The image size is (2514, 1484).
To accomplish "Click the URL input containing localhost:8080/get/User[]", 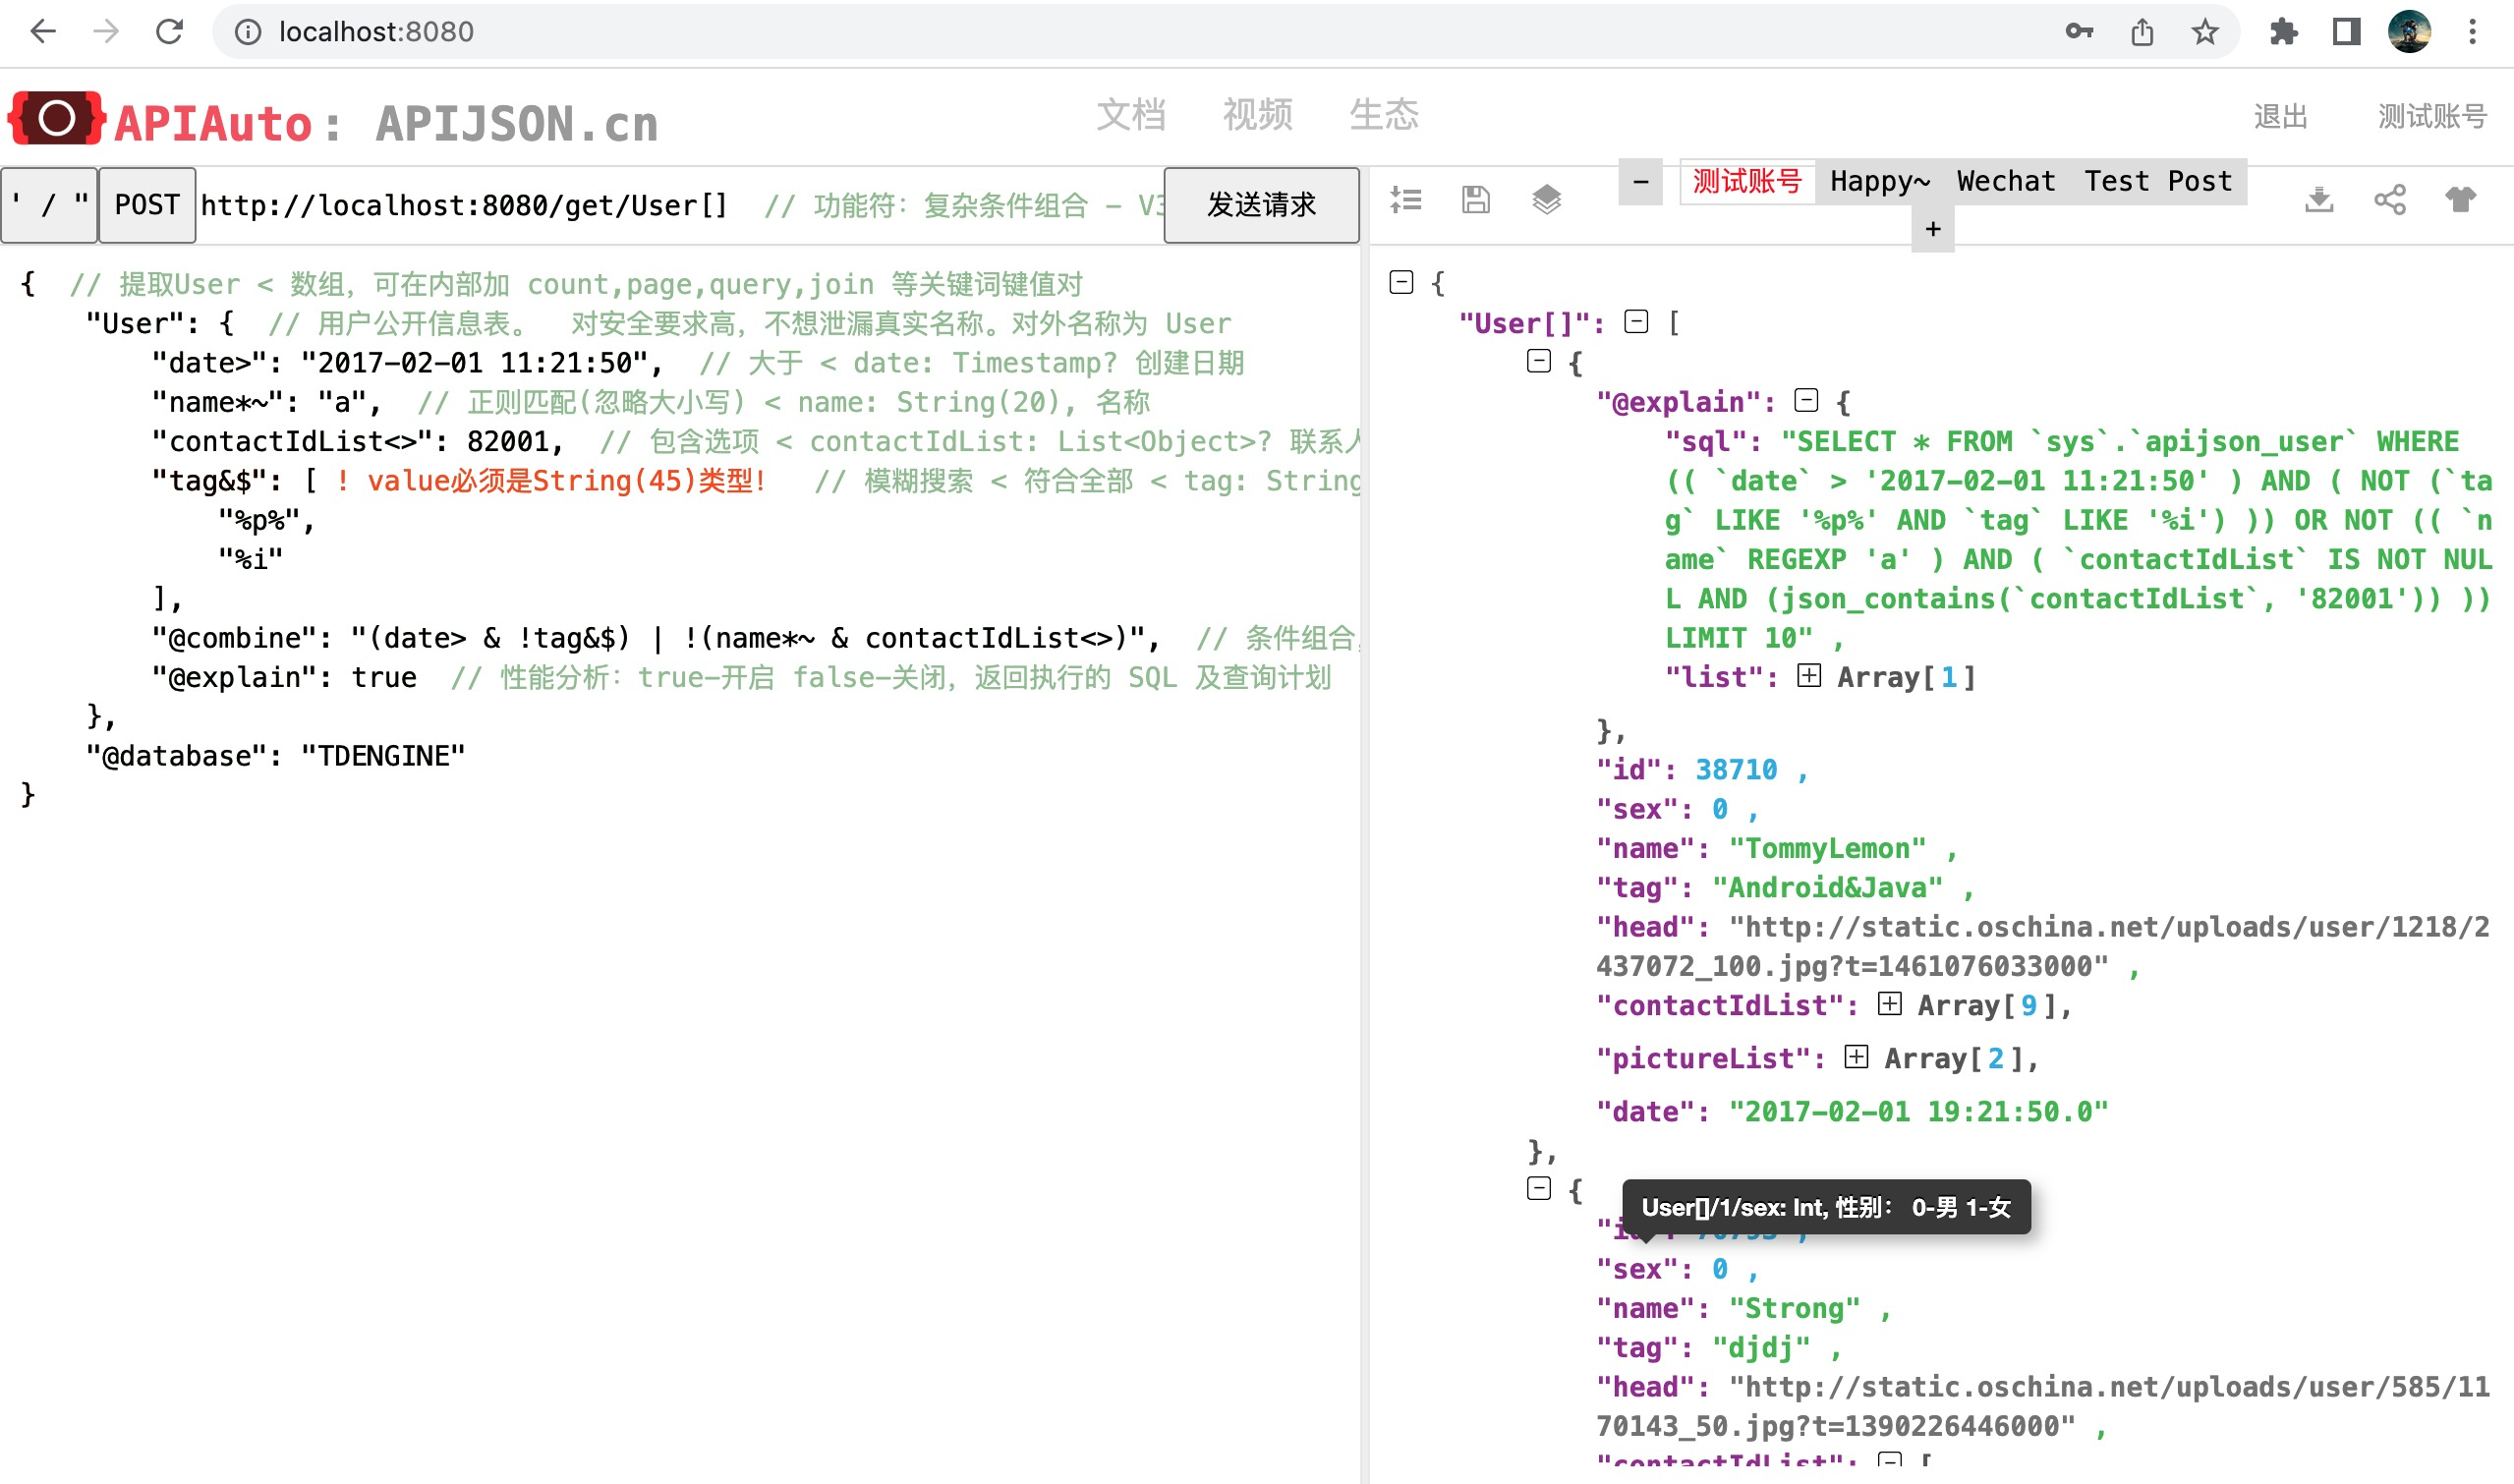I will (460, 204).
